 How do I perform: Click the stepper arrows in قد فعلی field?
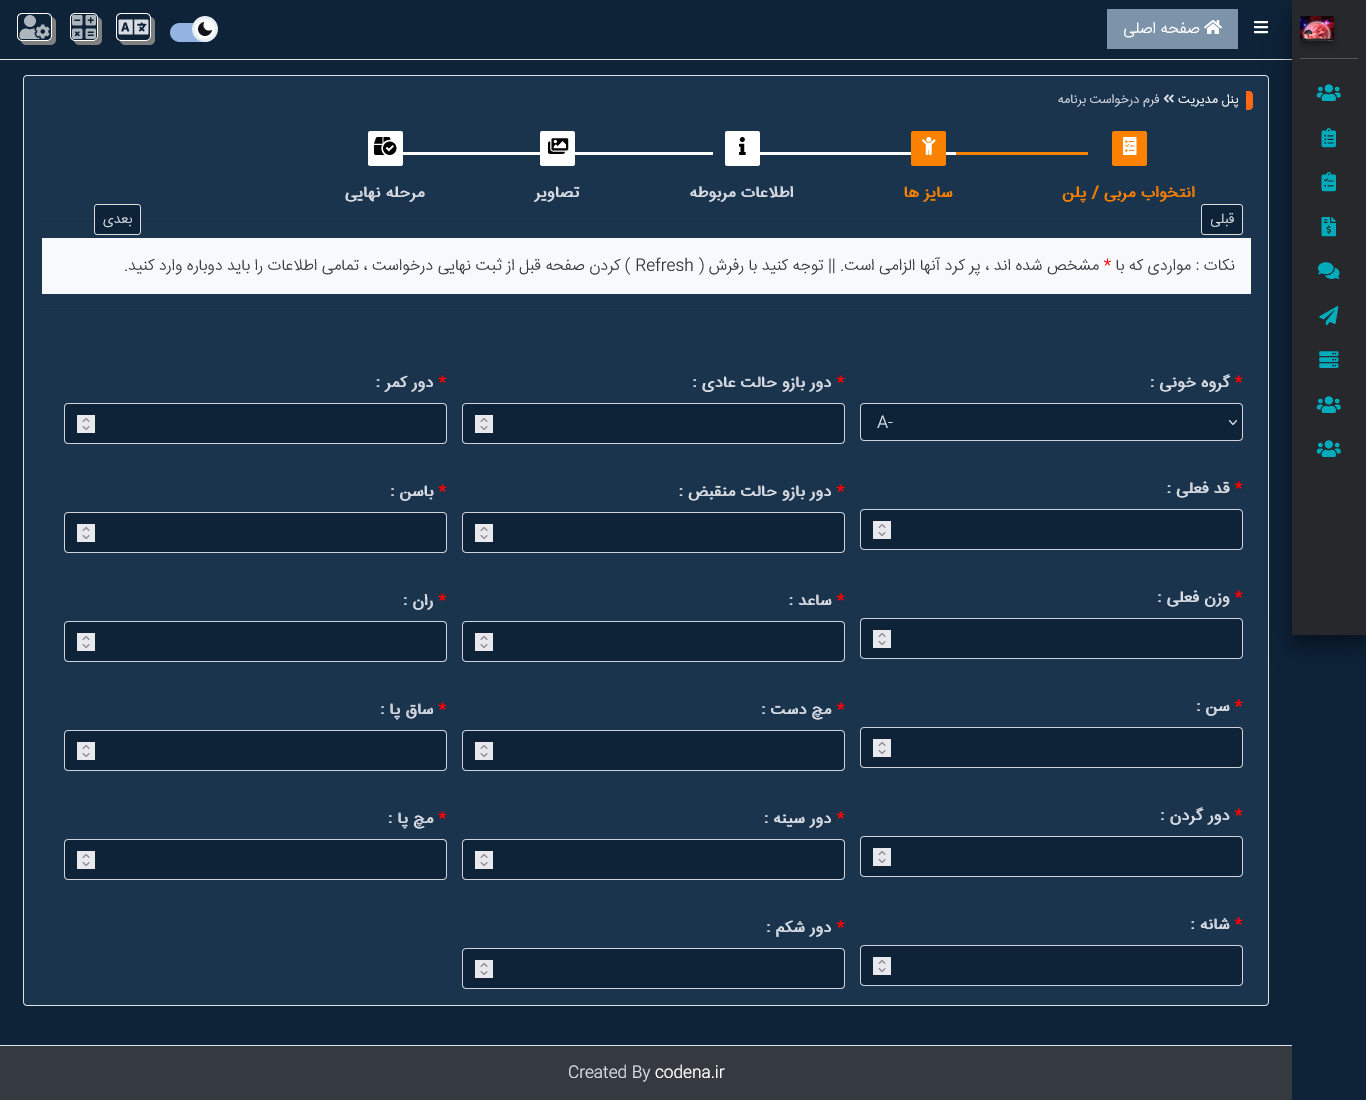882,530
